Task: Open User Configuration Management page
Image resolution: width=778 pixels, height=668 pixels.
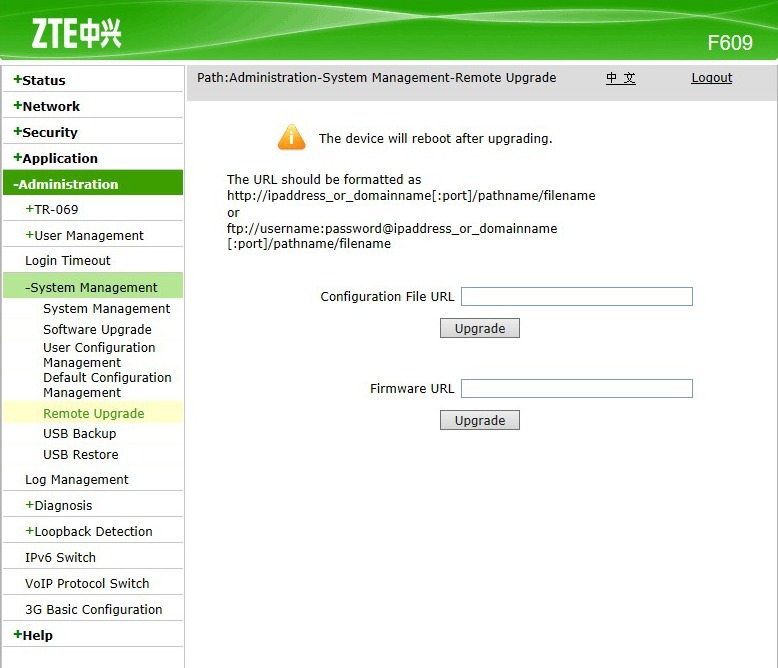Action: point(99,355)
